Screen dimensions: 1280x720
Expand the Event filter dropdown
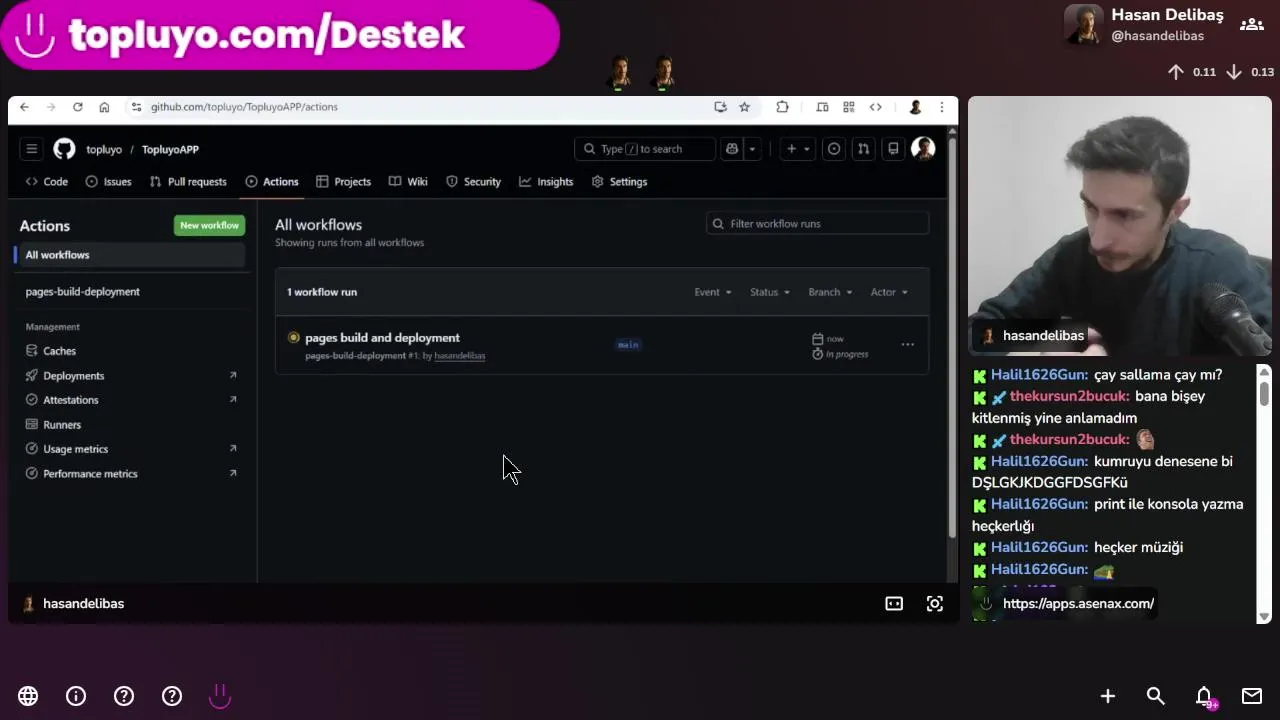(713, 292)
